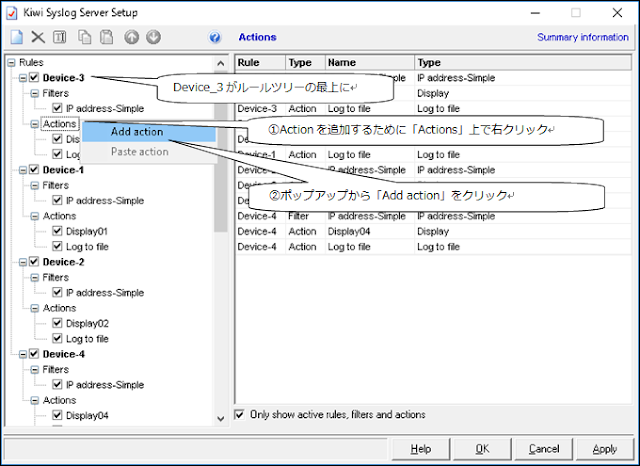Toggle the Device-4 rule checkbox

tap(34, 354)
